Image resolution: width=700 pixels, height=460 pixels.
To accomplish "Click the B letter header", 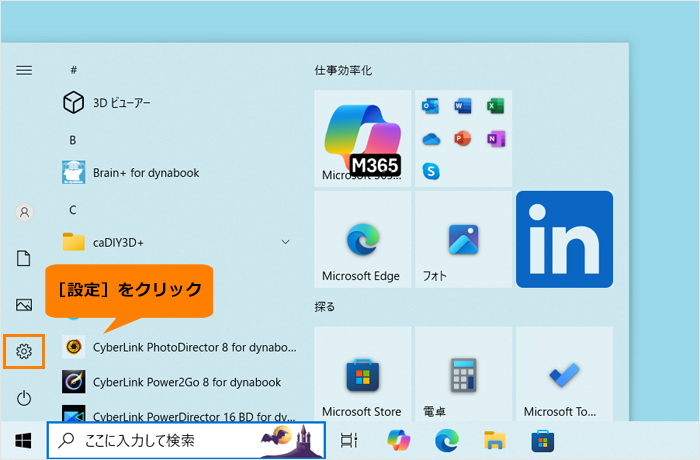I will click(x=73, y=140).
